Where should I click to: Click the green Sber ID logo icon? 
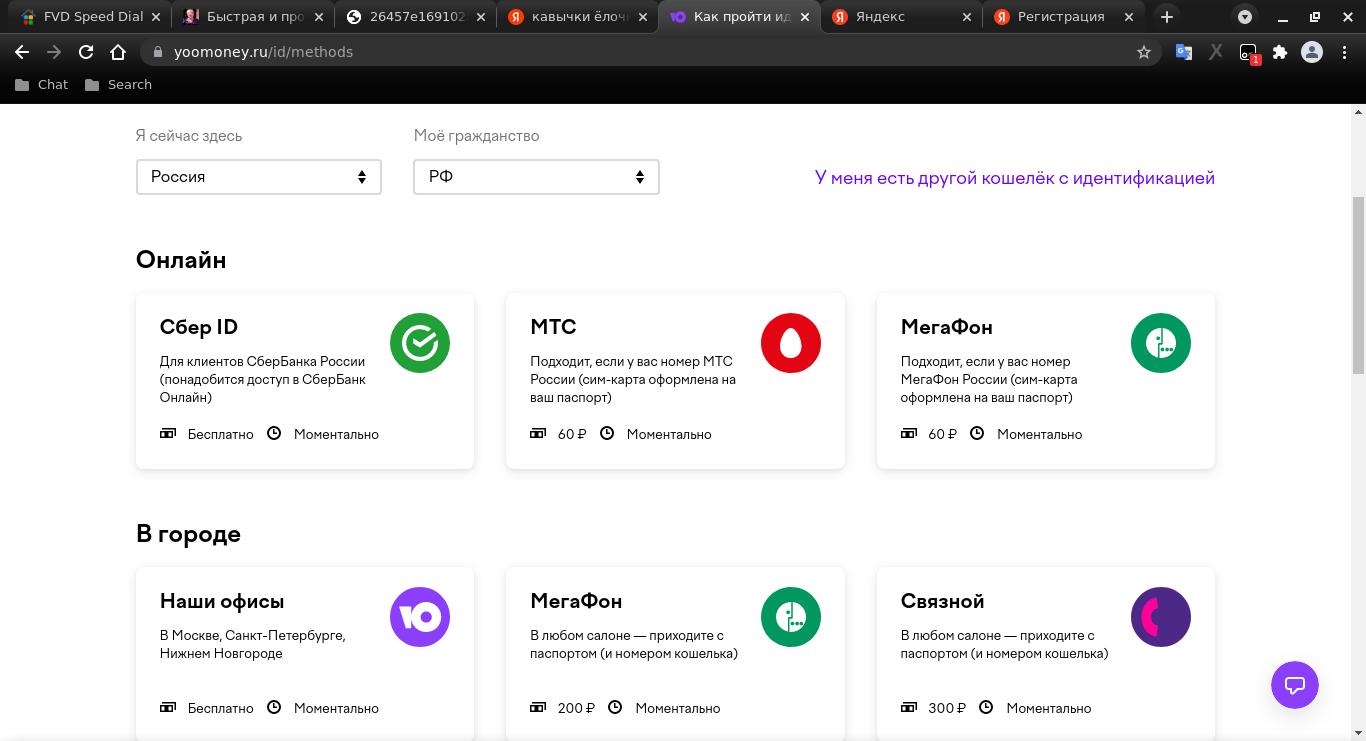419,343
